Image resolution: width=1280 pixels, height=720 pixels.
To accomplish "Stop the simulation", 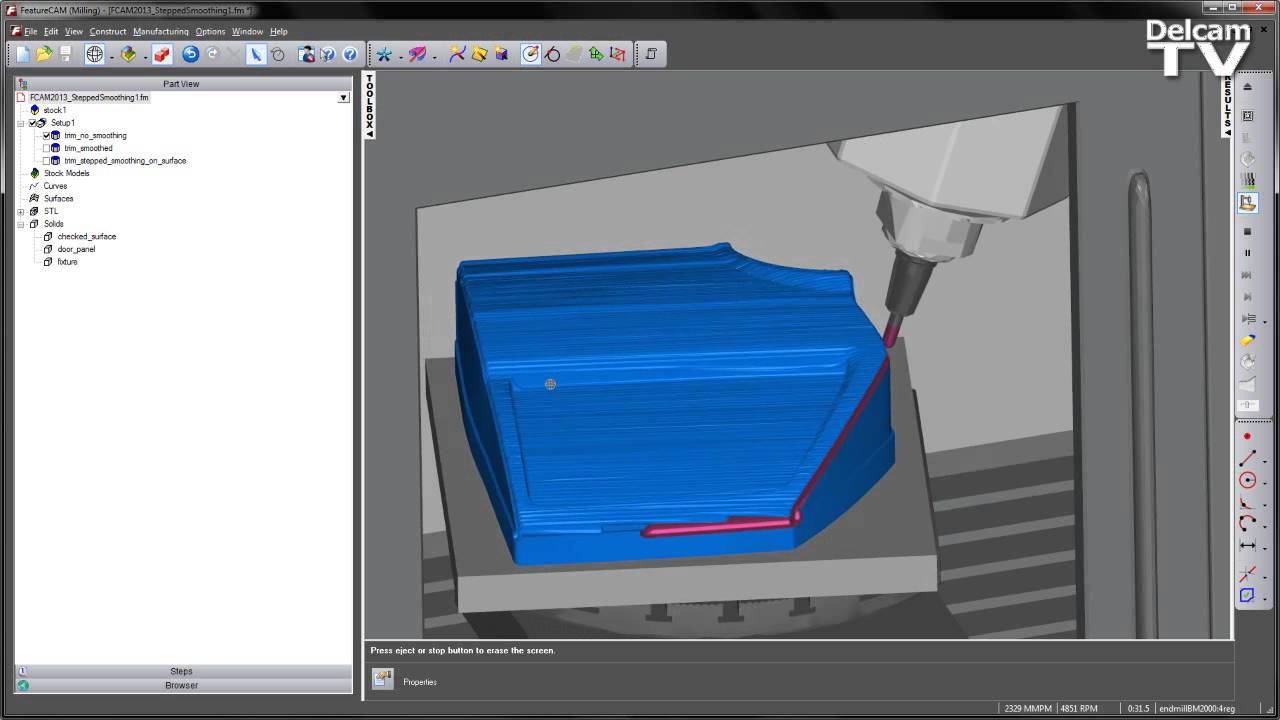I will [1247, 231].
